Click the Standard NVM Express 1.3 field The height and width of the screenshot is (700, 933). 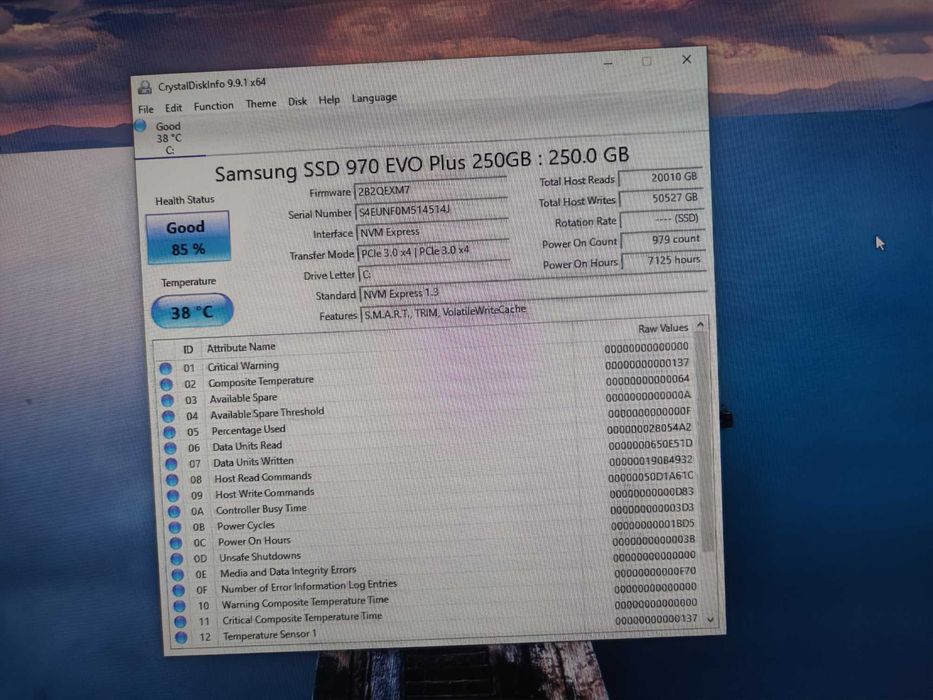point(534,291)
